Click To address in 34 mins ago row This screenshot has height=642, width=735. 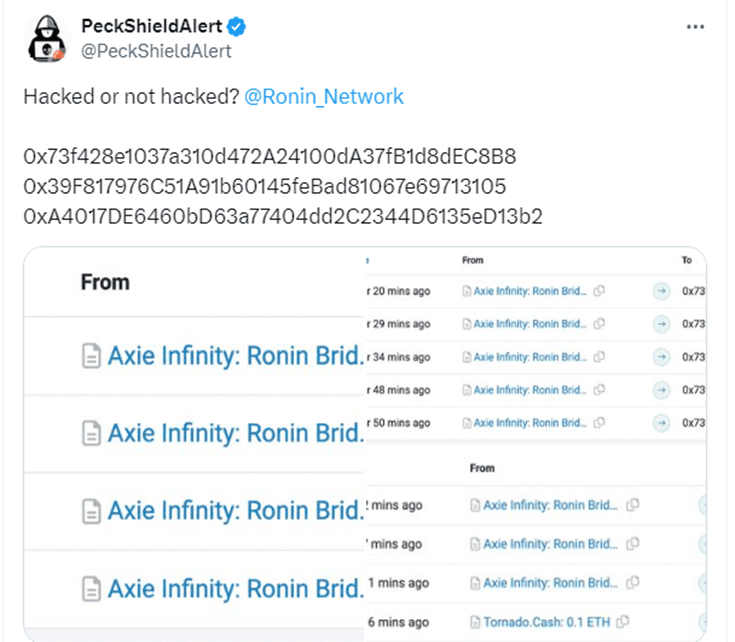coord(694,357)
